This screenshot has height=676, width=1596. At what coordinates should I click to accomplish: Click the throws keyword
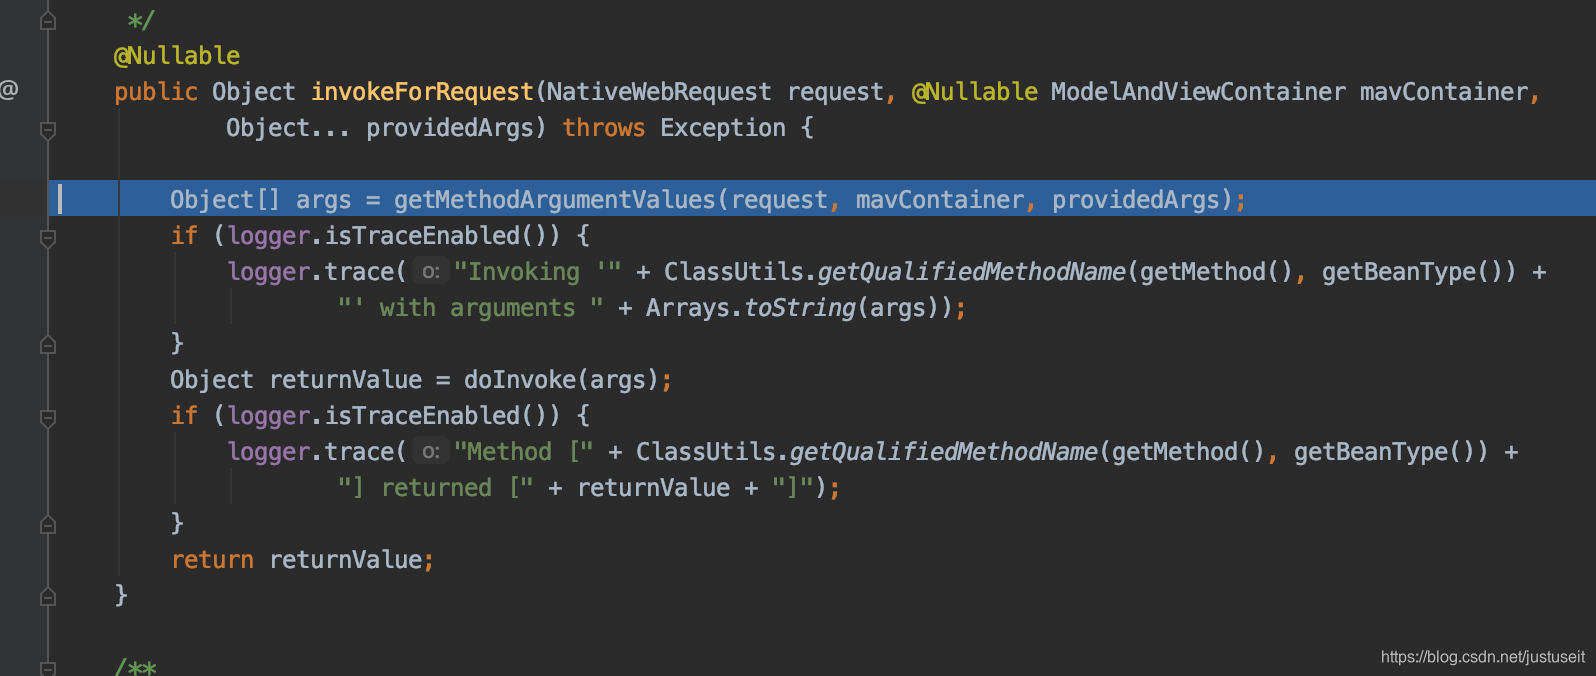[604, 128]
